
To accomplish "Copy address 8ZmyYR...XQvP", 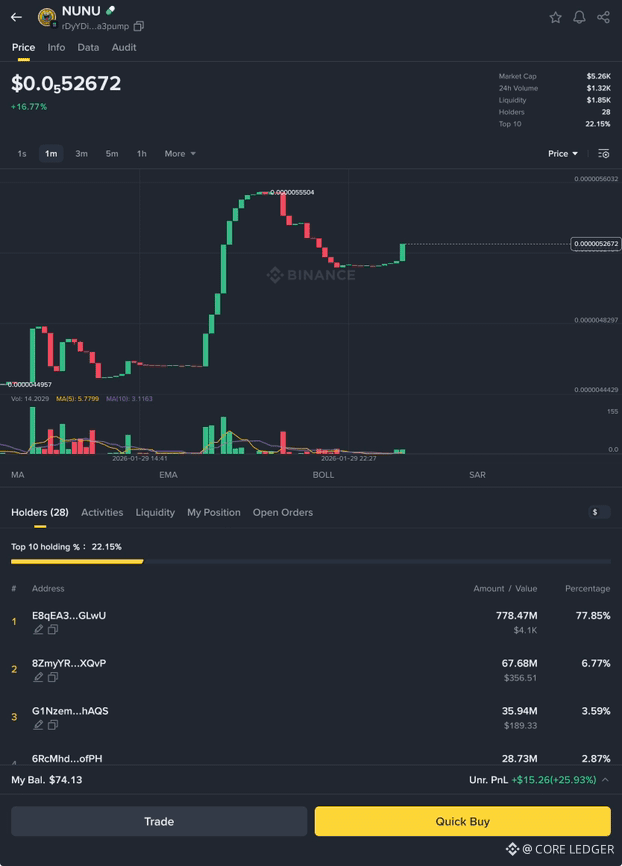I will click(52, 677).
